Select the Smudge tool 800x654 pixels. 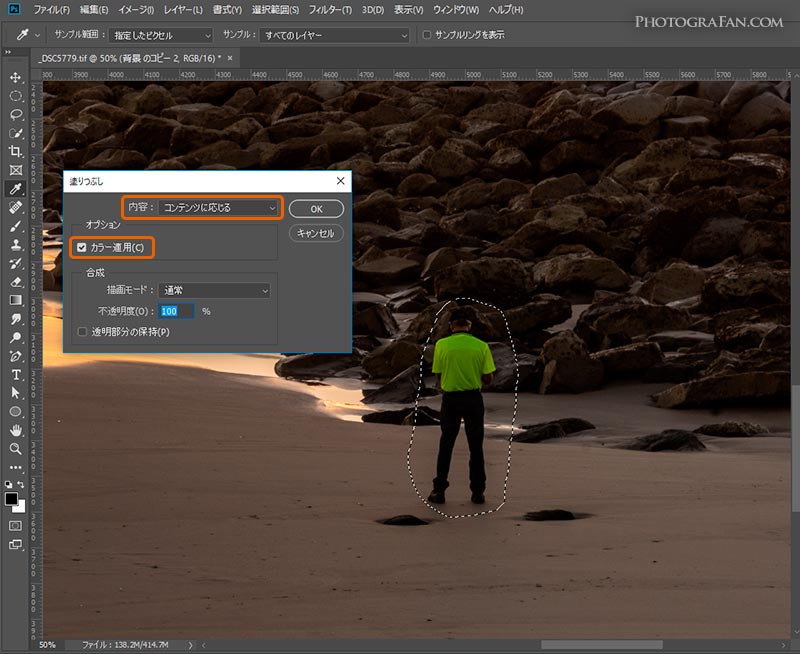[16, 319]
